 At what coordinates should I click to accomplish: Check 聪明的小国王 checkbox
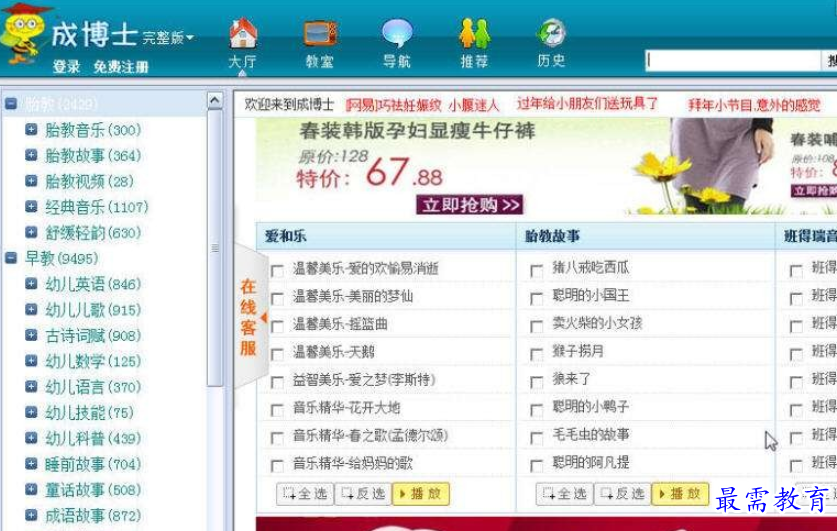536,298
